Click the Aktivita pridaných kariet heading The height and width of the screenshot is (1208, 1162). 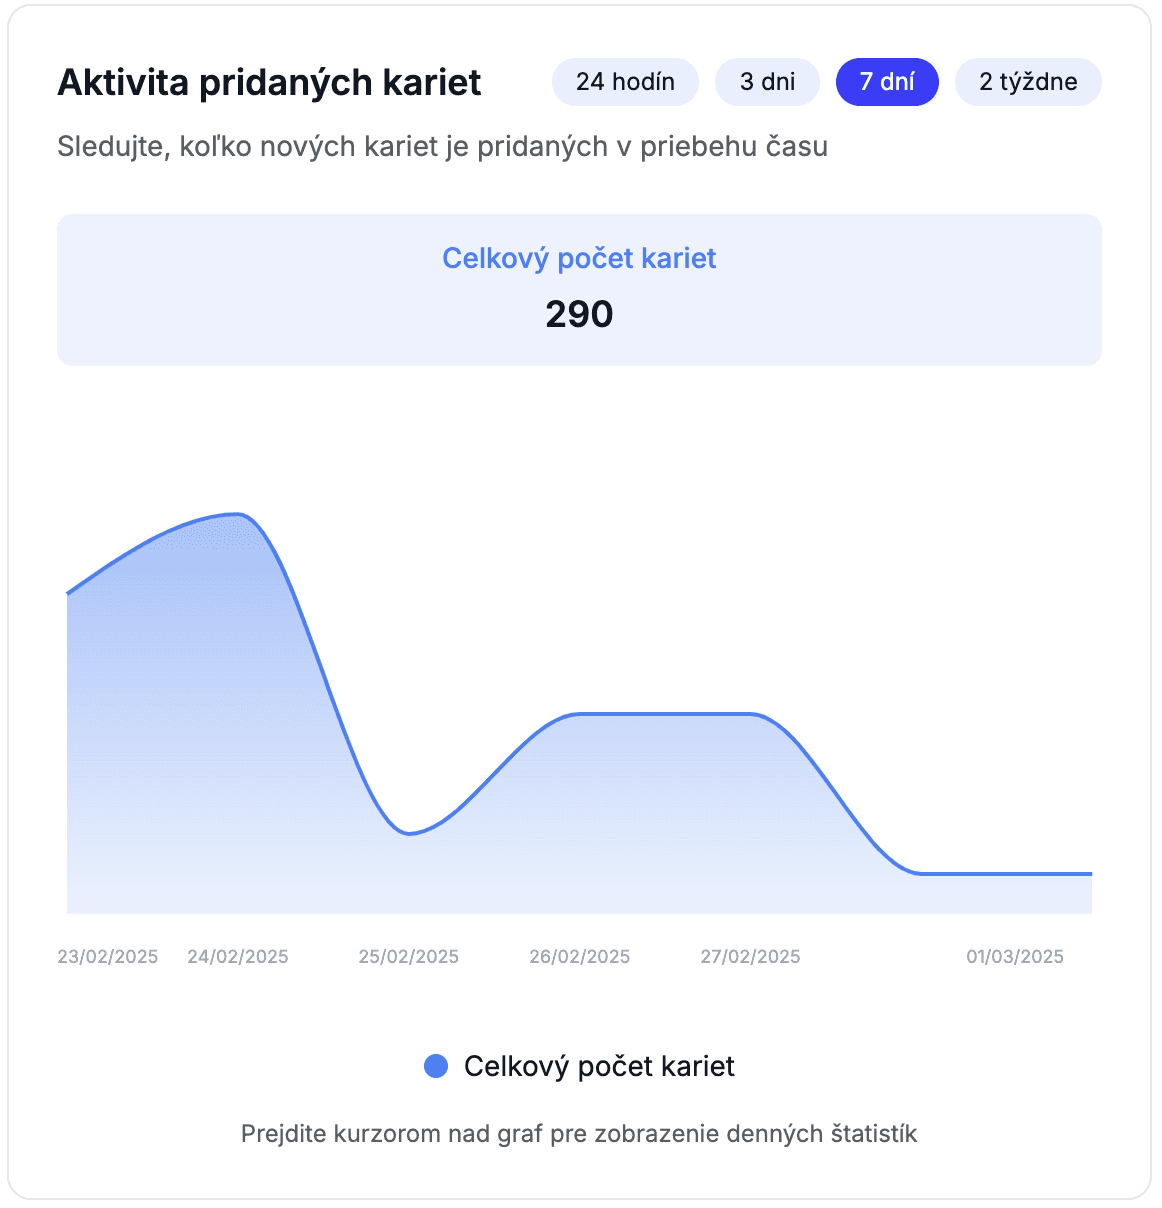tap(270, 82)
